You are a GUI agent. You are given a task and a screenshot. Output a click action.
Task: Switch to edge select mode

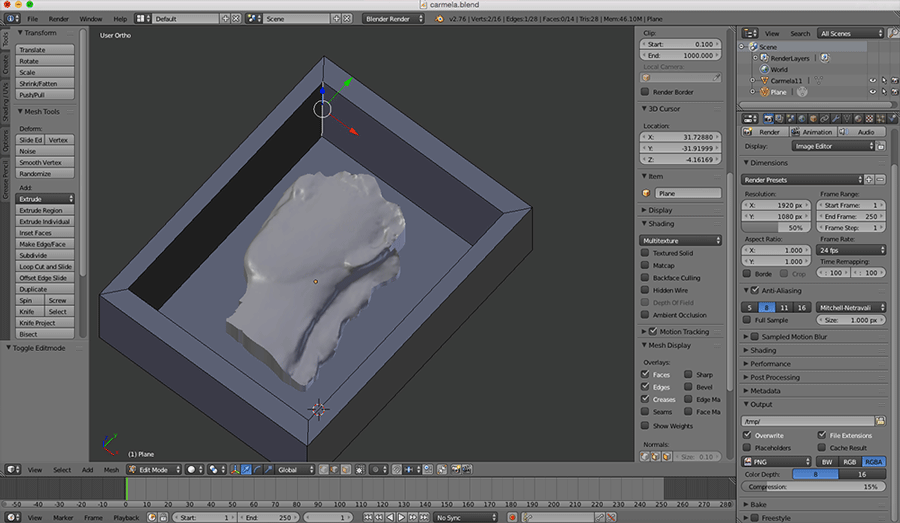click(x=334, y=470)
